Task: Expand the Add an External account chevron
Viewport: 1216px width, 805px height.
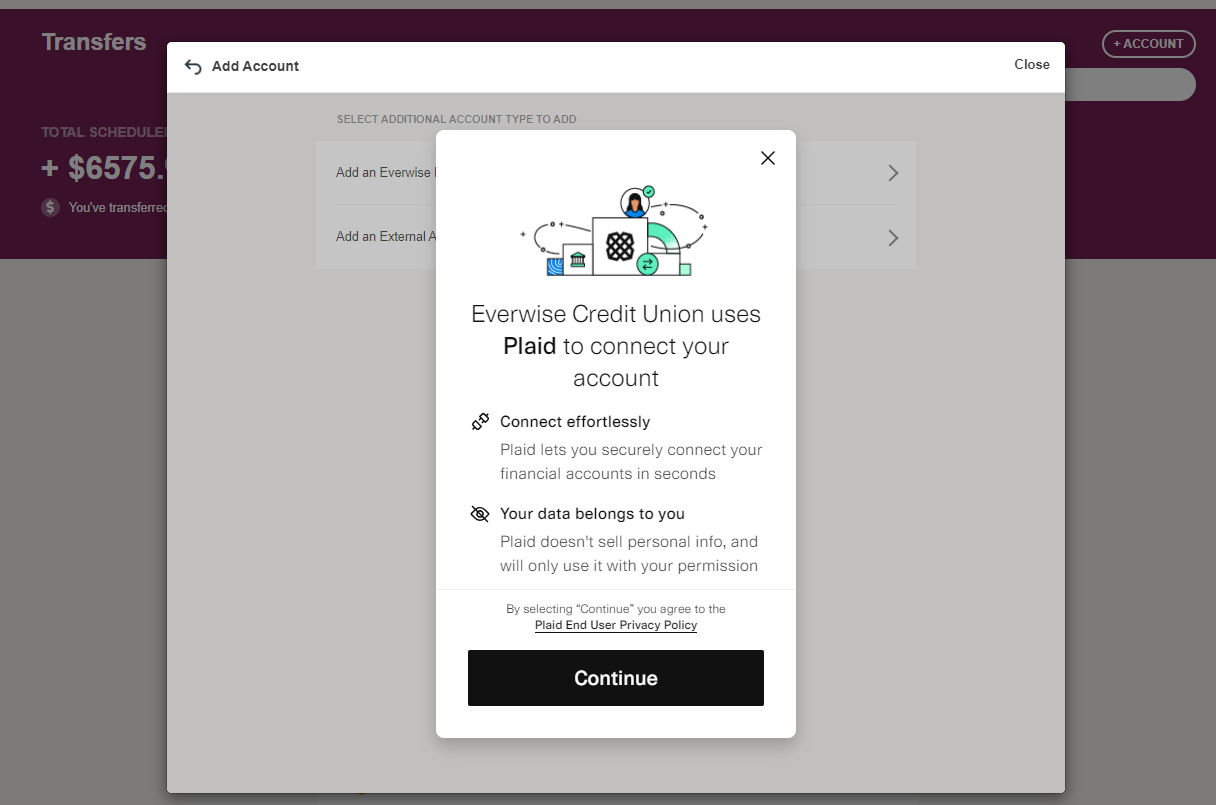Action: [x=893, y=238]
